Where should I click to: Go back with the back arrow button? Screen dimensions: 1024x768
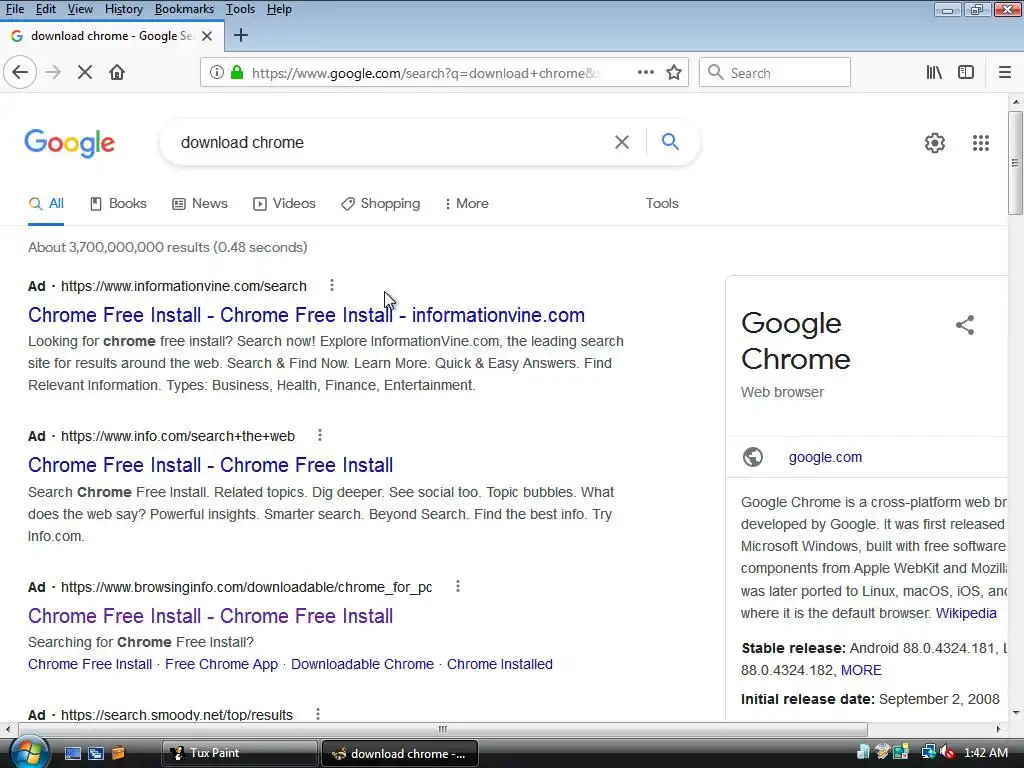(x=20, y=72)
